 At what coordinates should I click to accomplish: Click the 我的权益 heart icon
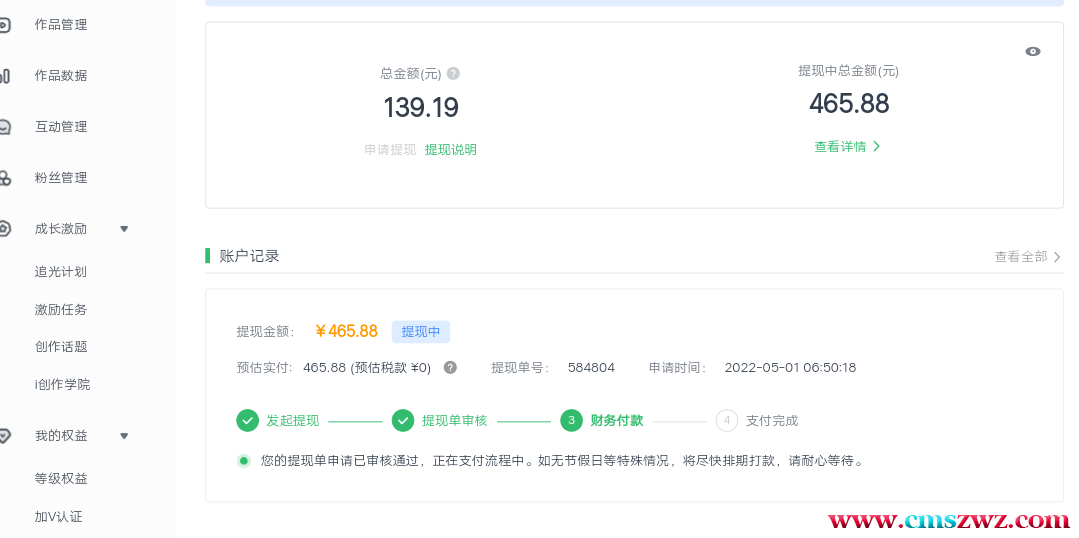(5, 436)
